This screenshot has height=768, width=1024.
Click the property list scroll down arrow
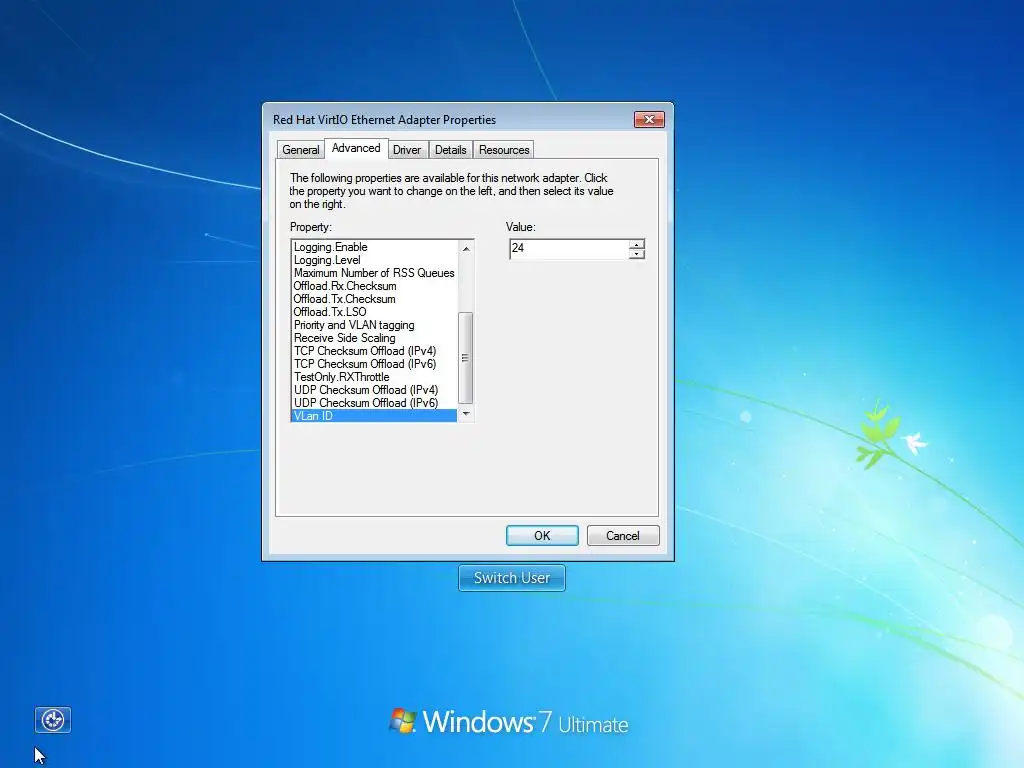click(466, 413)
